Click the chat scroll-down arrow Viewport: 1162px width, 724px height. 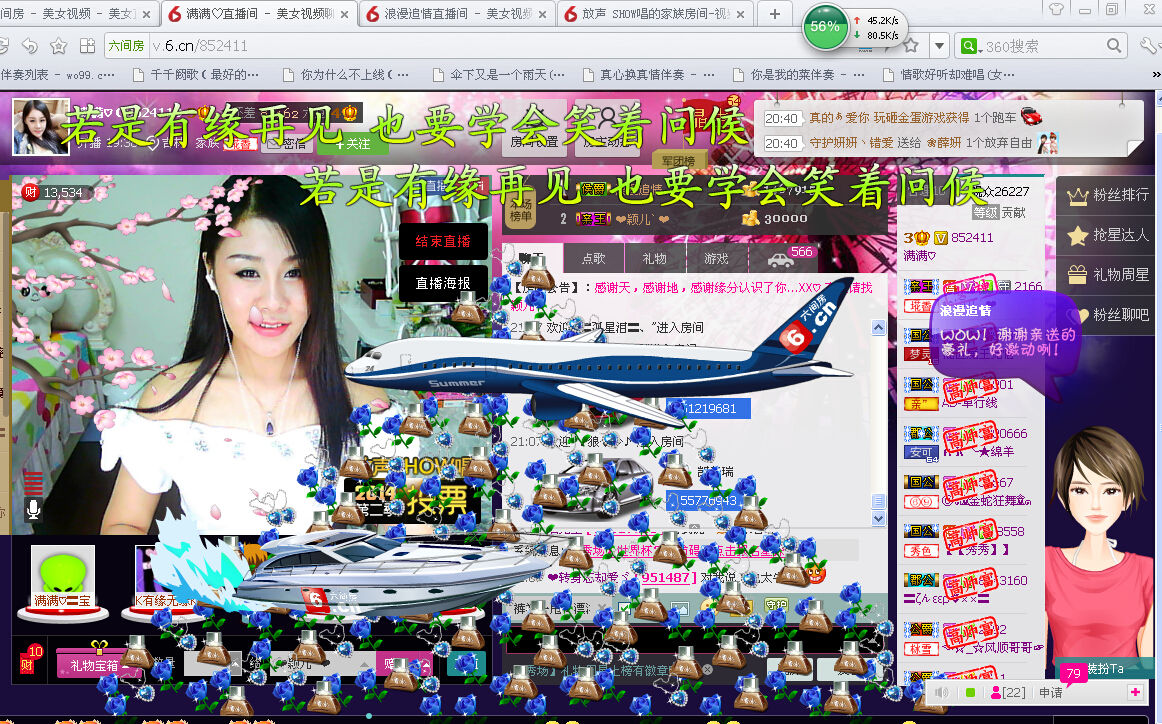[x=878, y=519]
